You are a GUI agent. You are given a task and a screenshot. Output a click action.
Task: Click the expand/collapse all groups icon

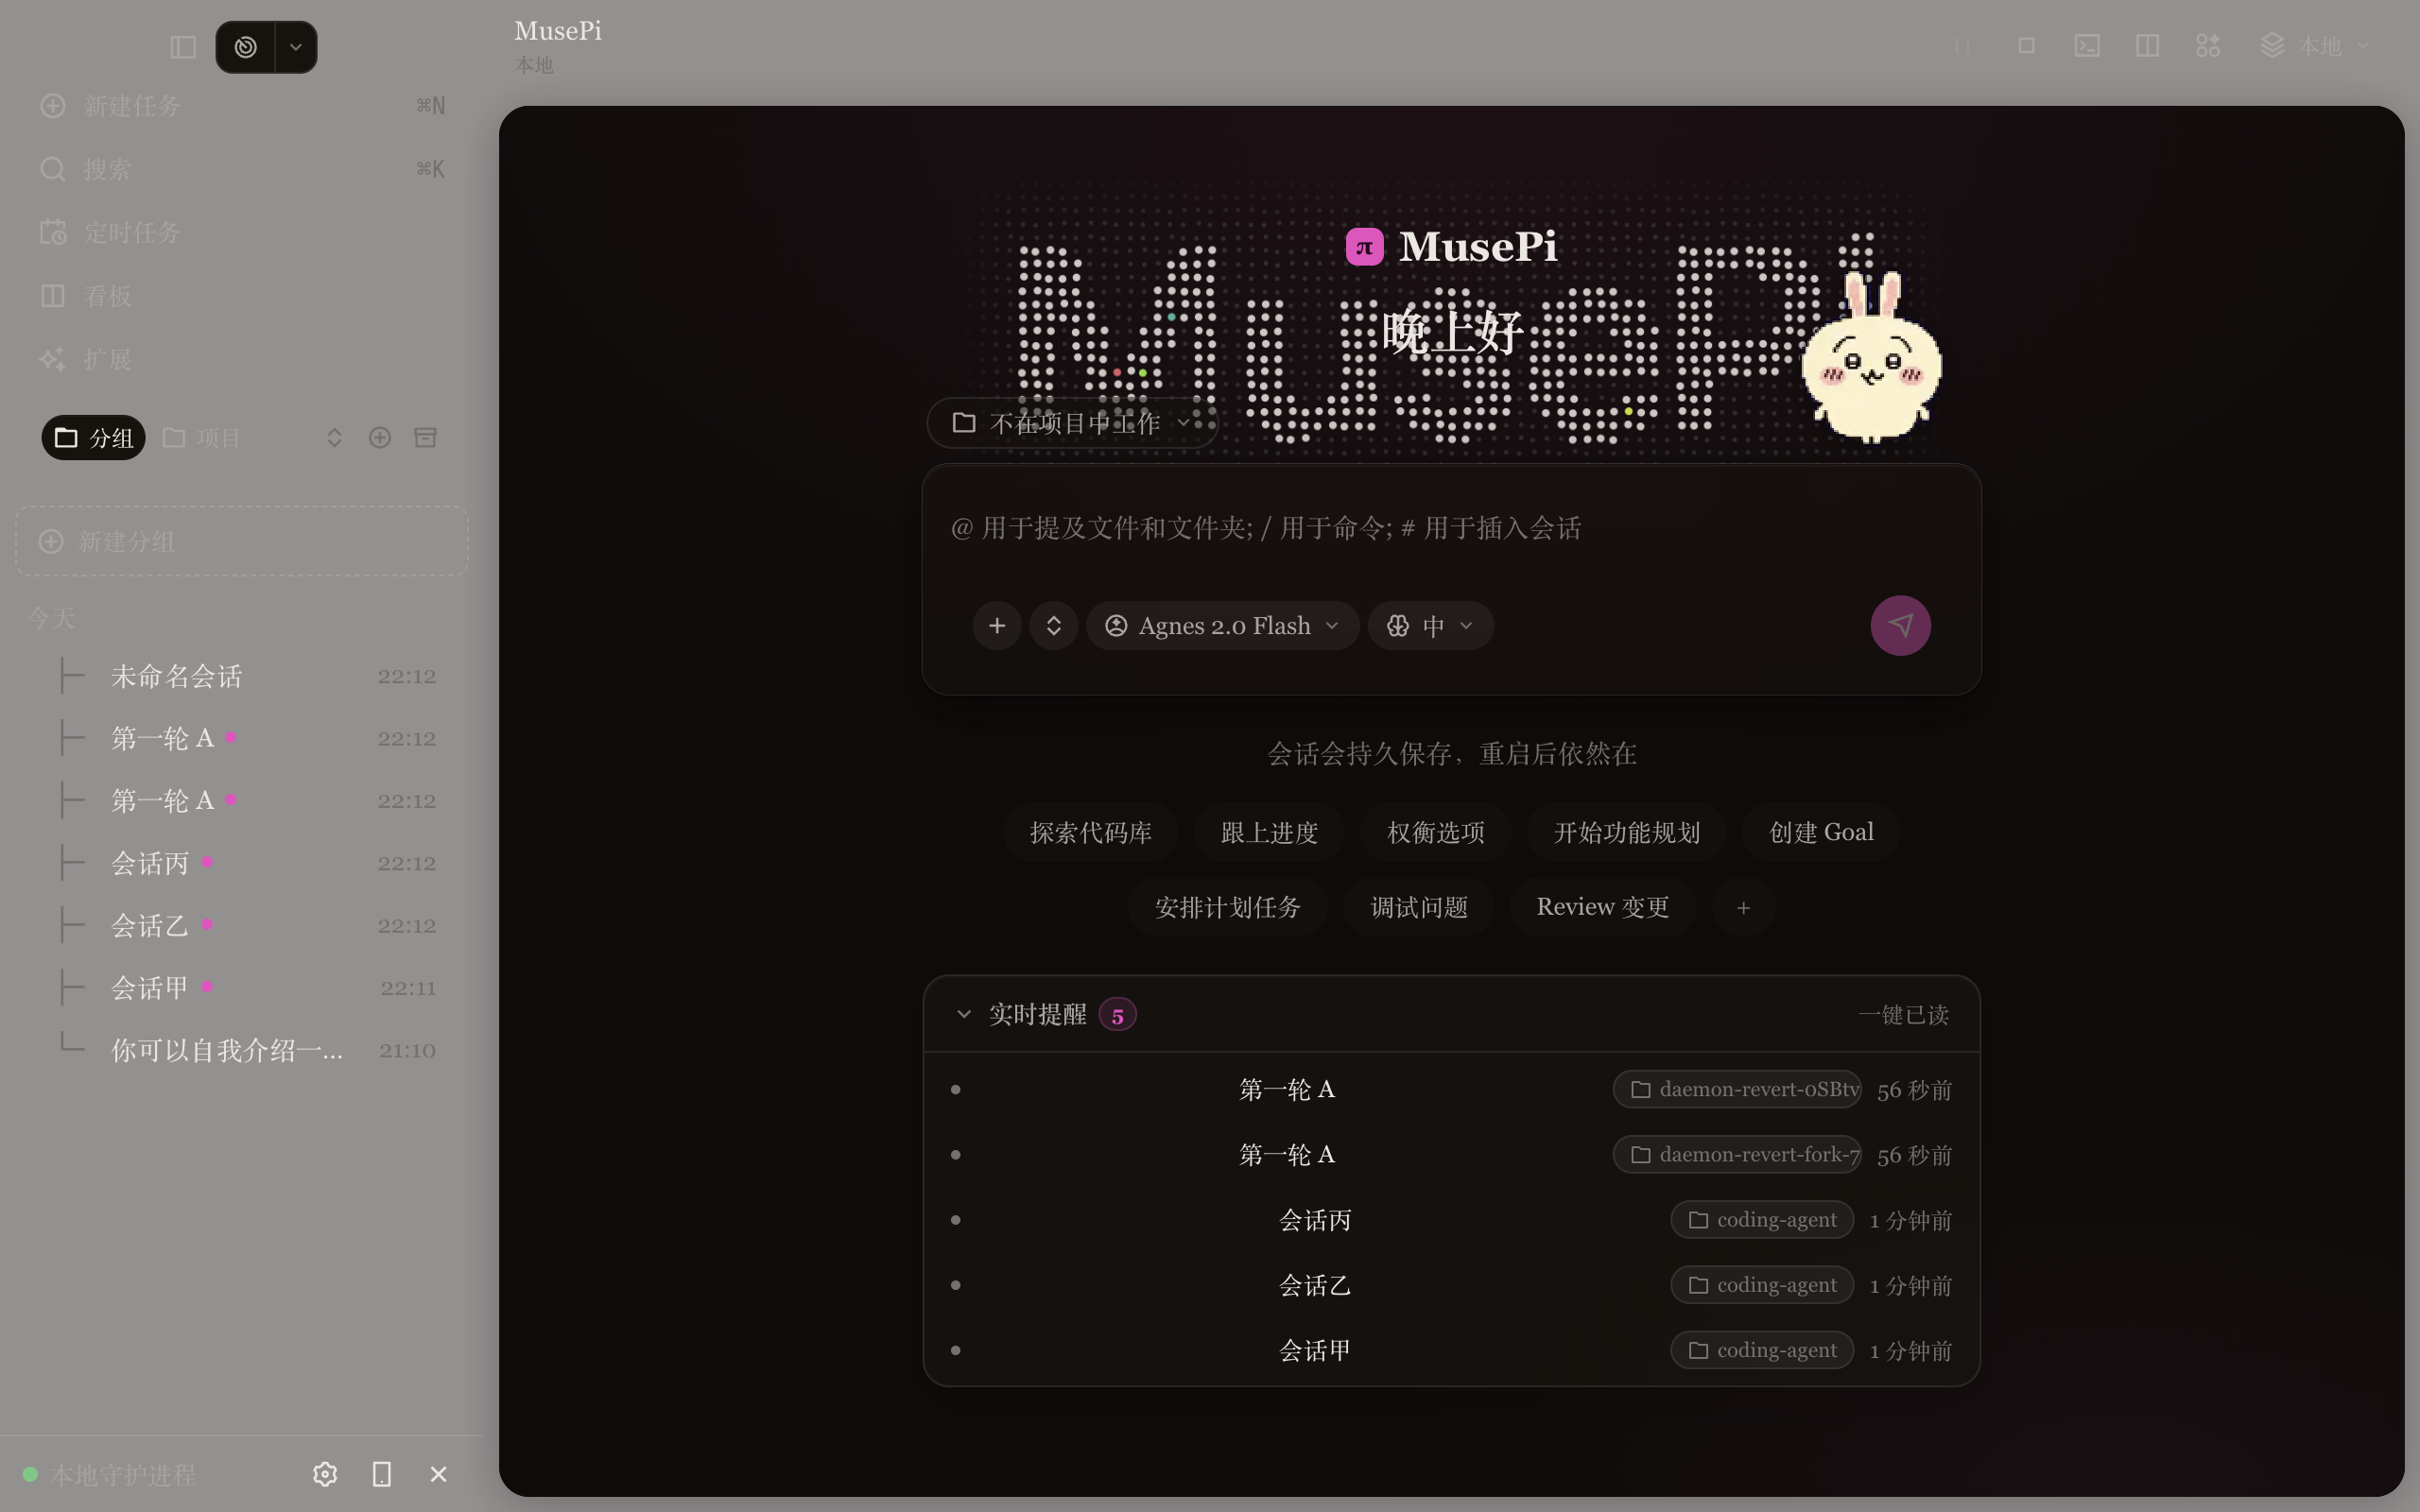pyautogui.click(x=335, y=438)
